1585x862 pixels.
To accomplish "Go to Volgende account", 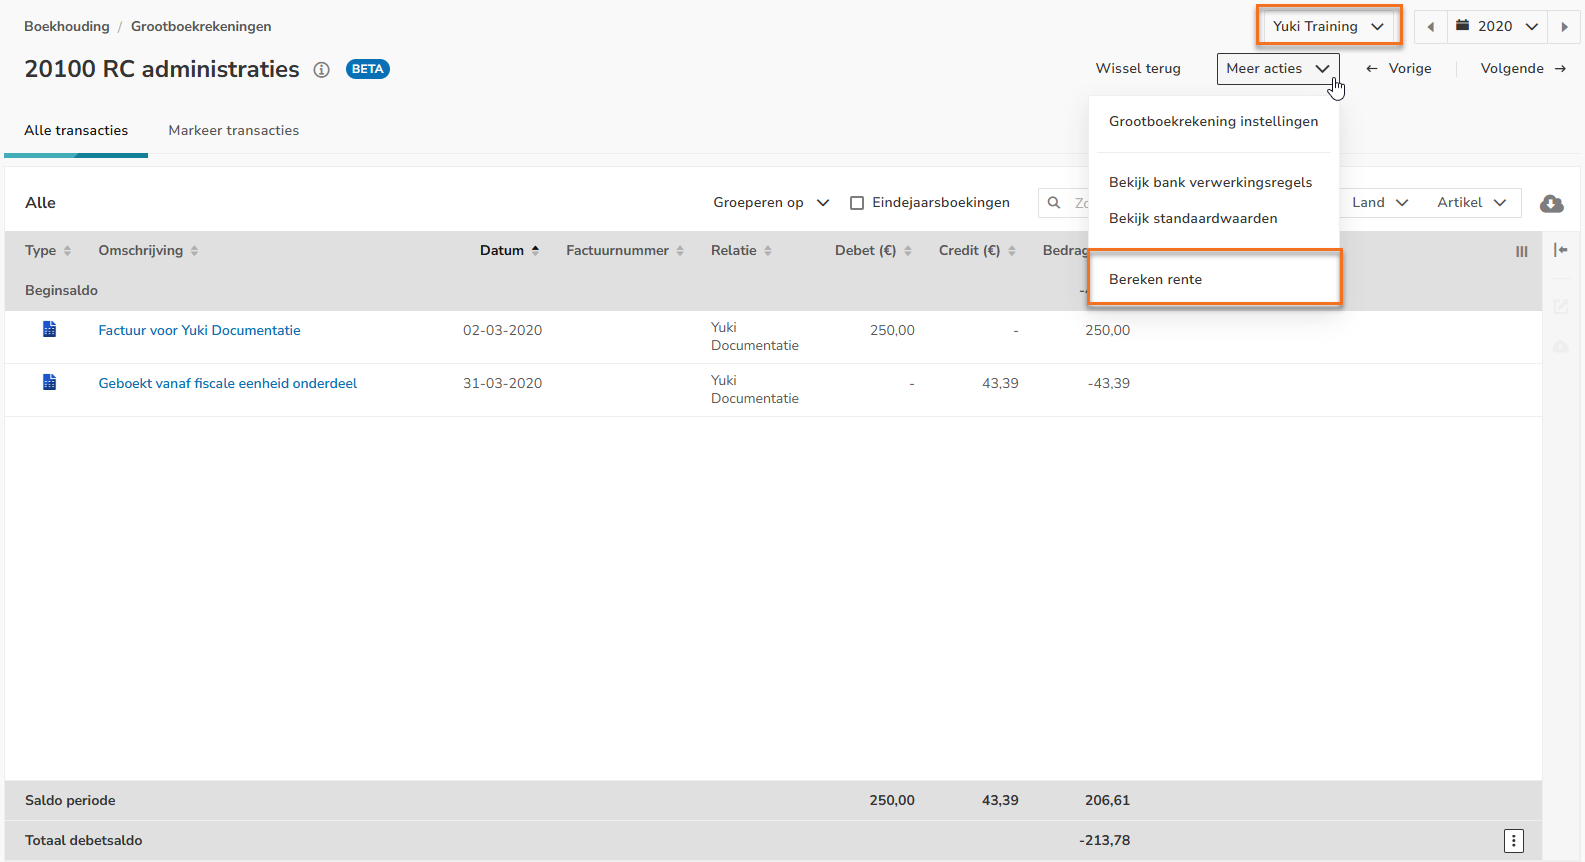I will (x=1523, y=69).
